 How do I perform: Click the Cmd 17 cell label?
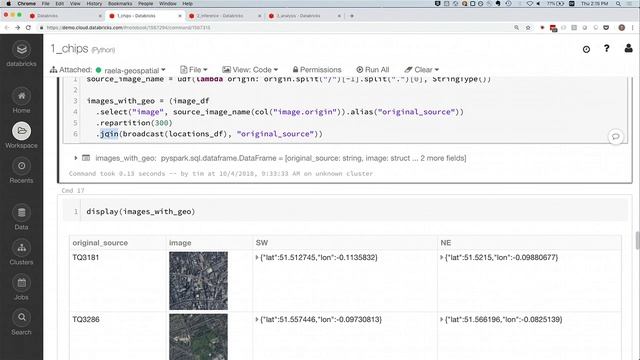[73, 191]
